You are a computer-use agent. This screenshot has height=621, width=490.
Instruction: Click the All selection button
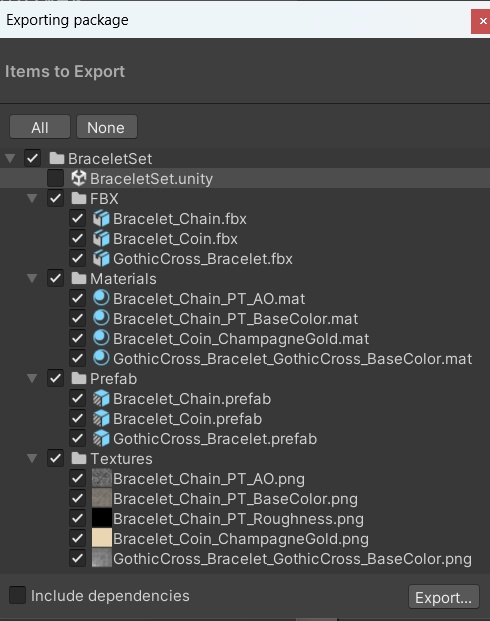tap(40, 127)
